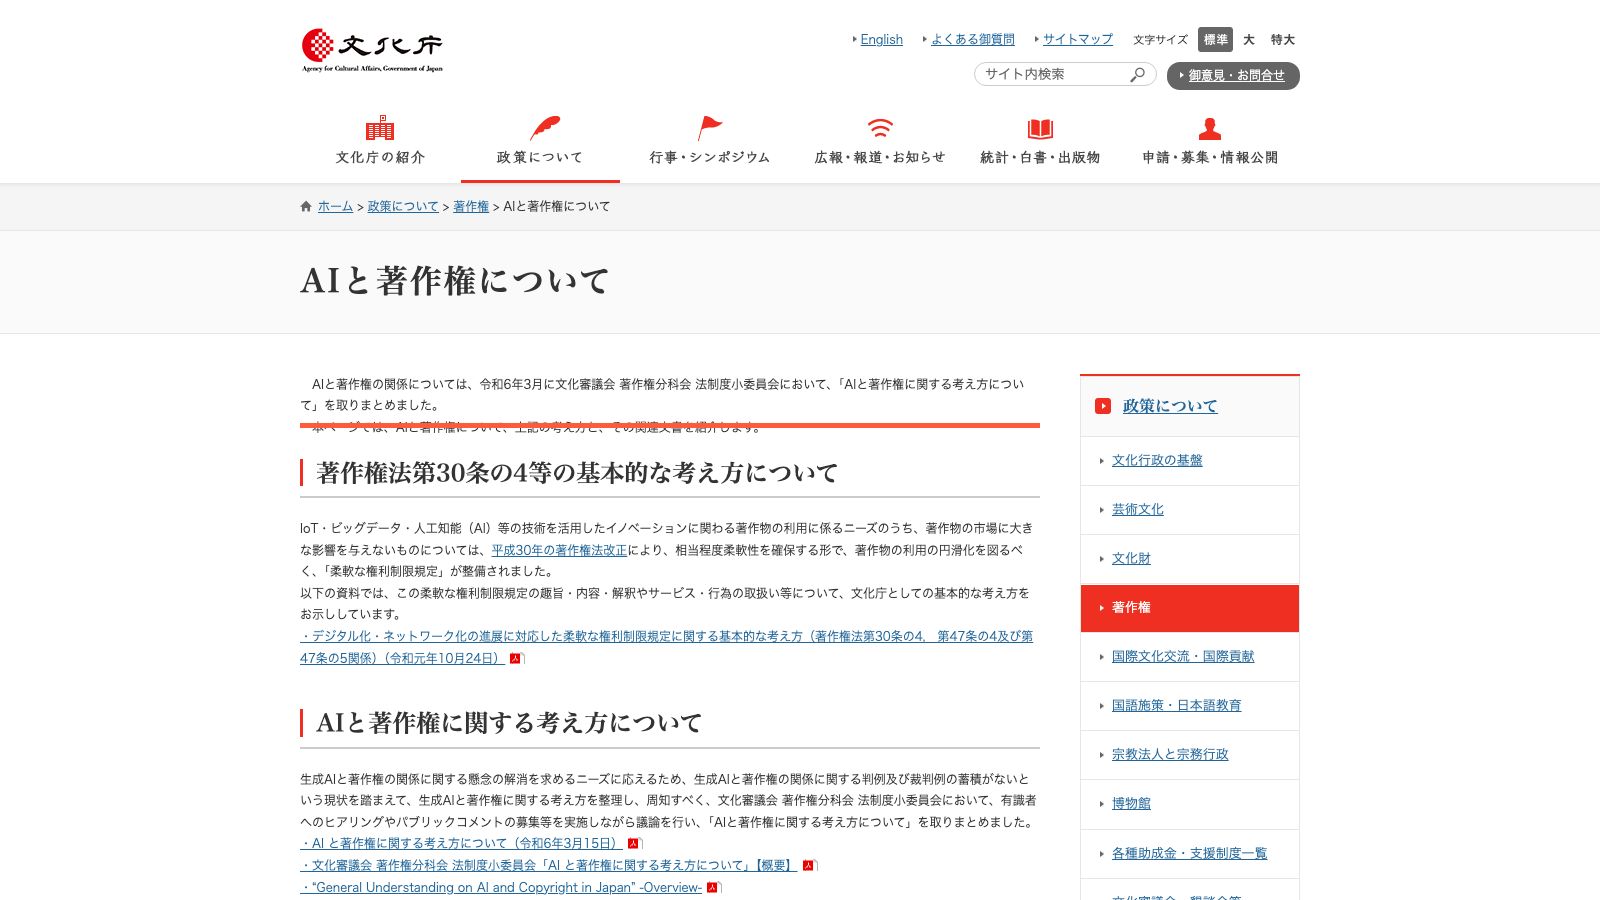The image size is (1600, 900).
Task: Click the PDF icon after 令和6年3月15日 link
Action: point(633,844)
